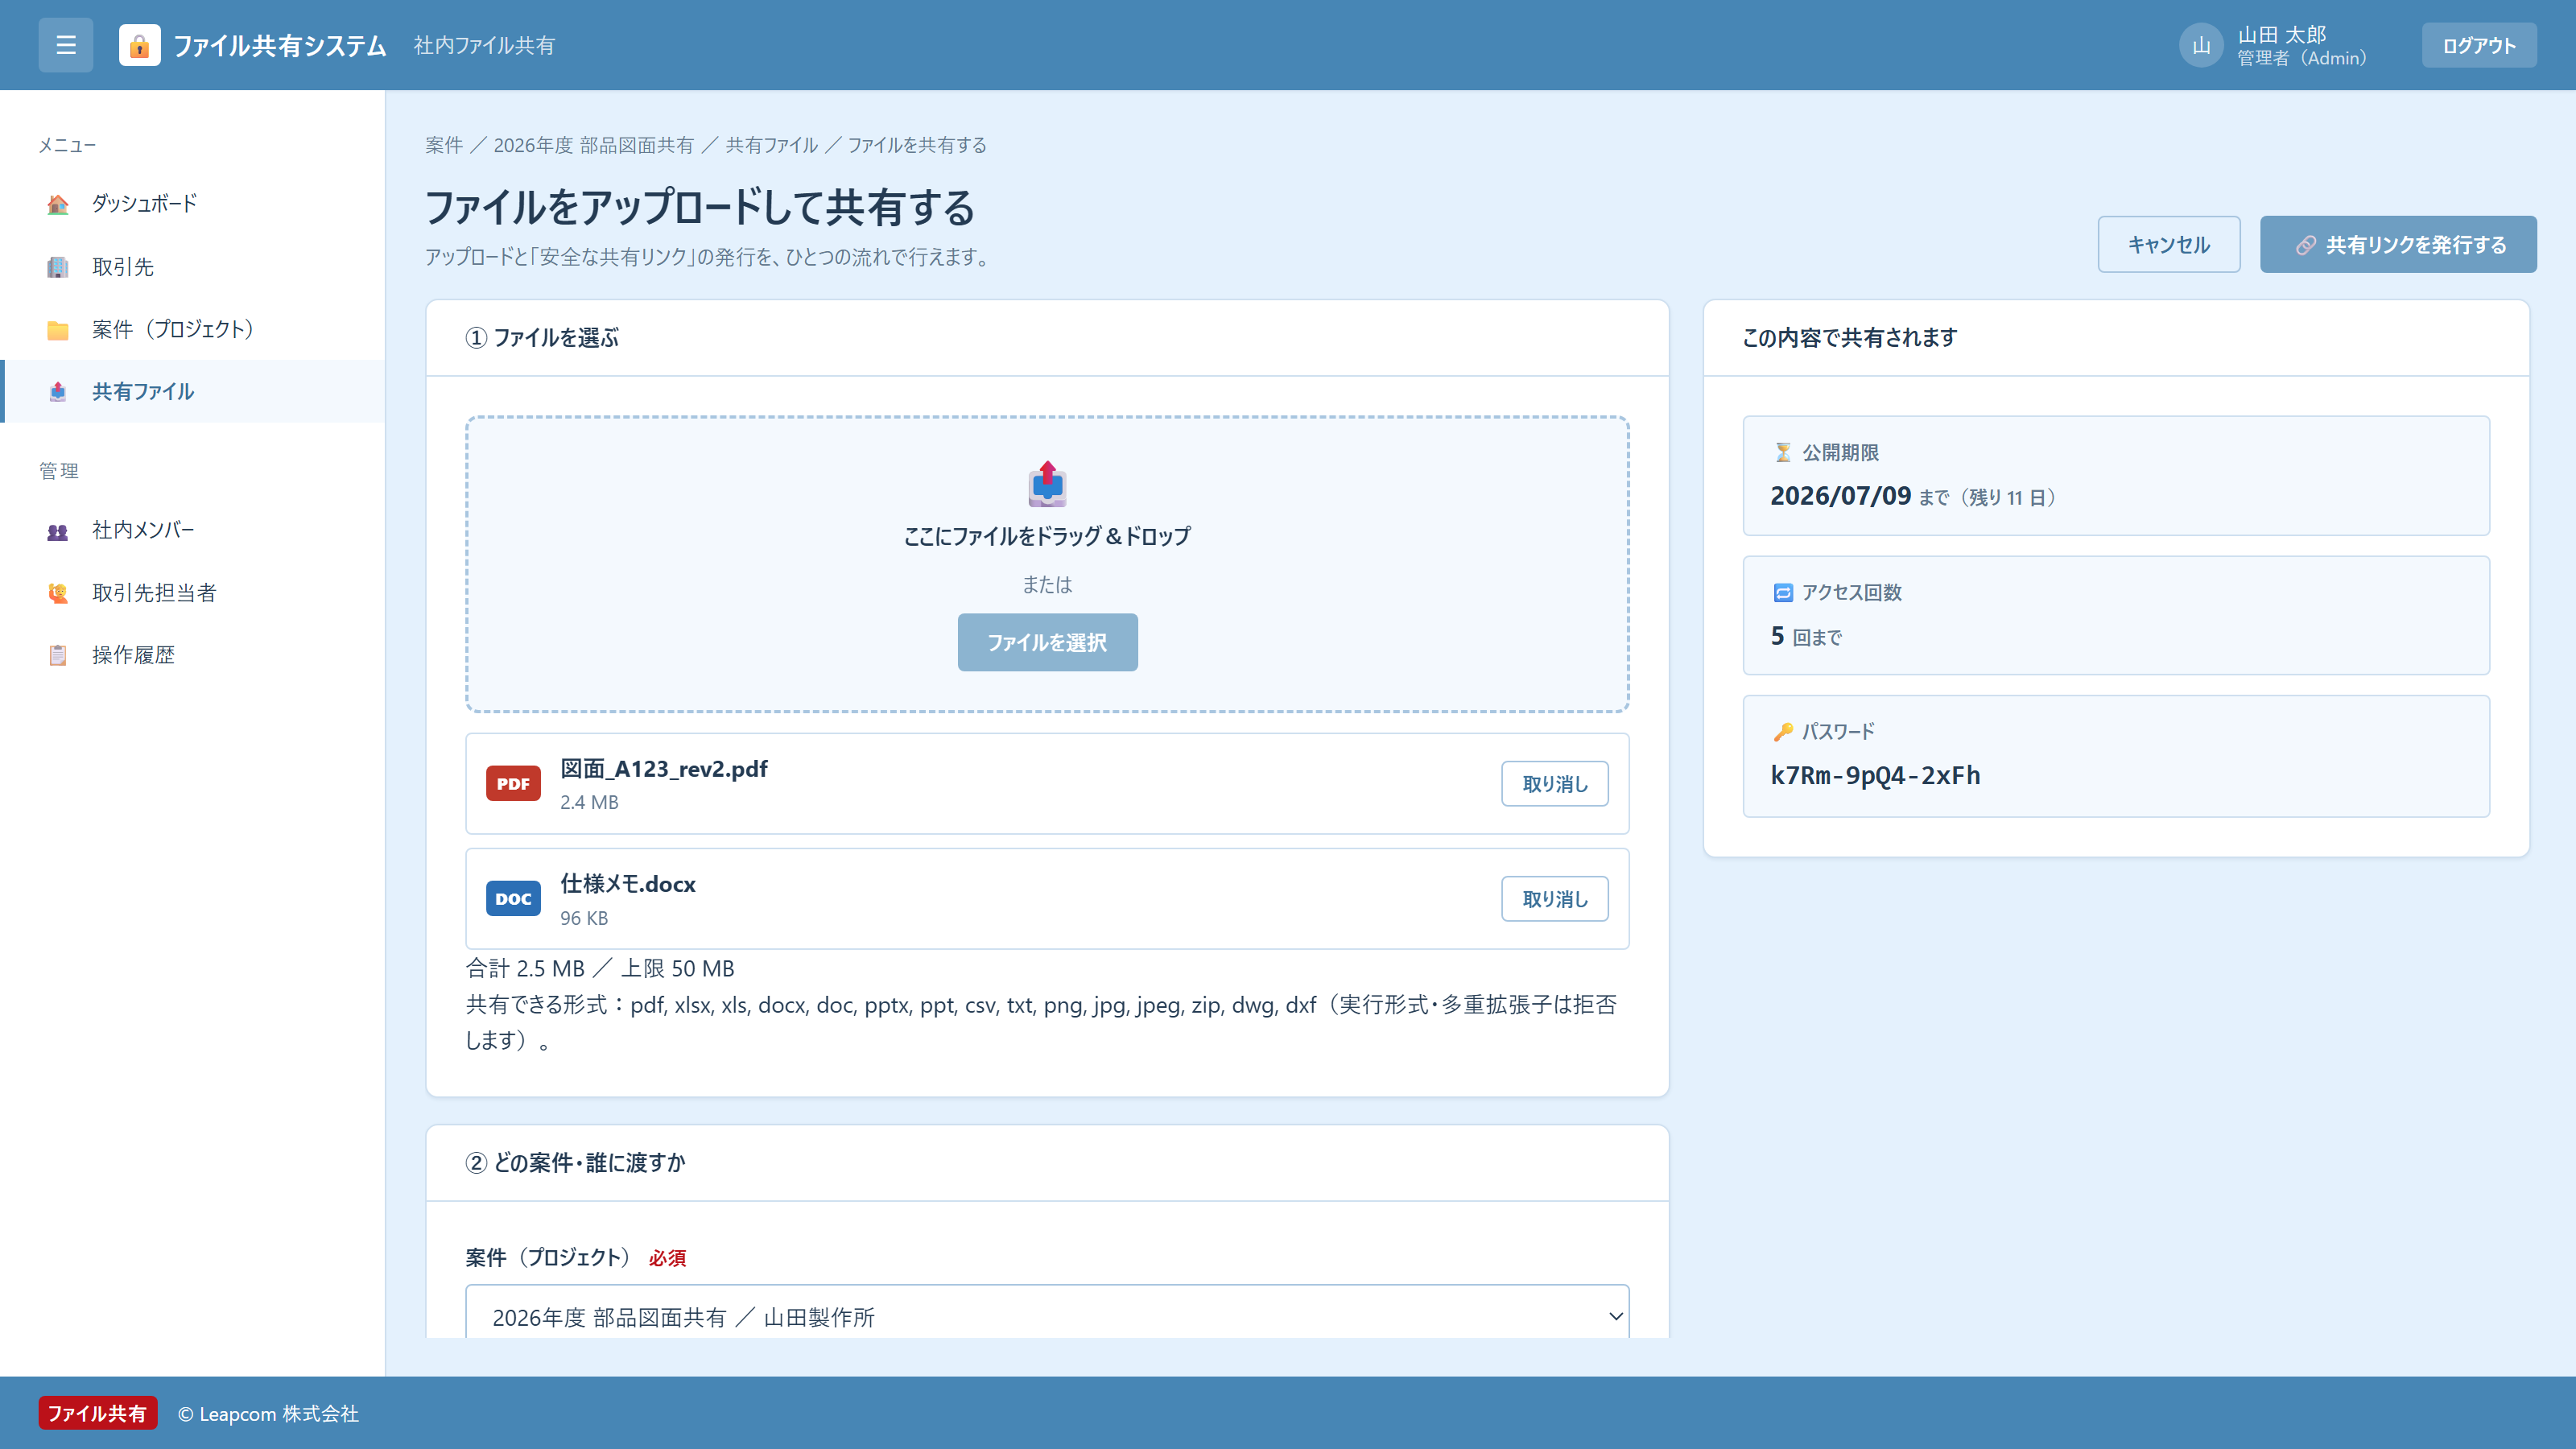Open the 取引先 menu item
This screenshot has width=2576, height=1449.
pyautogui.click(x=194, y=267)
